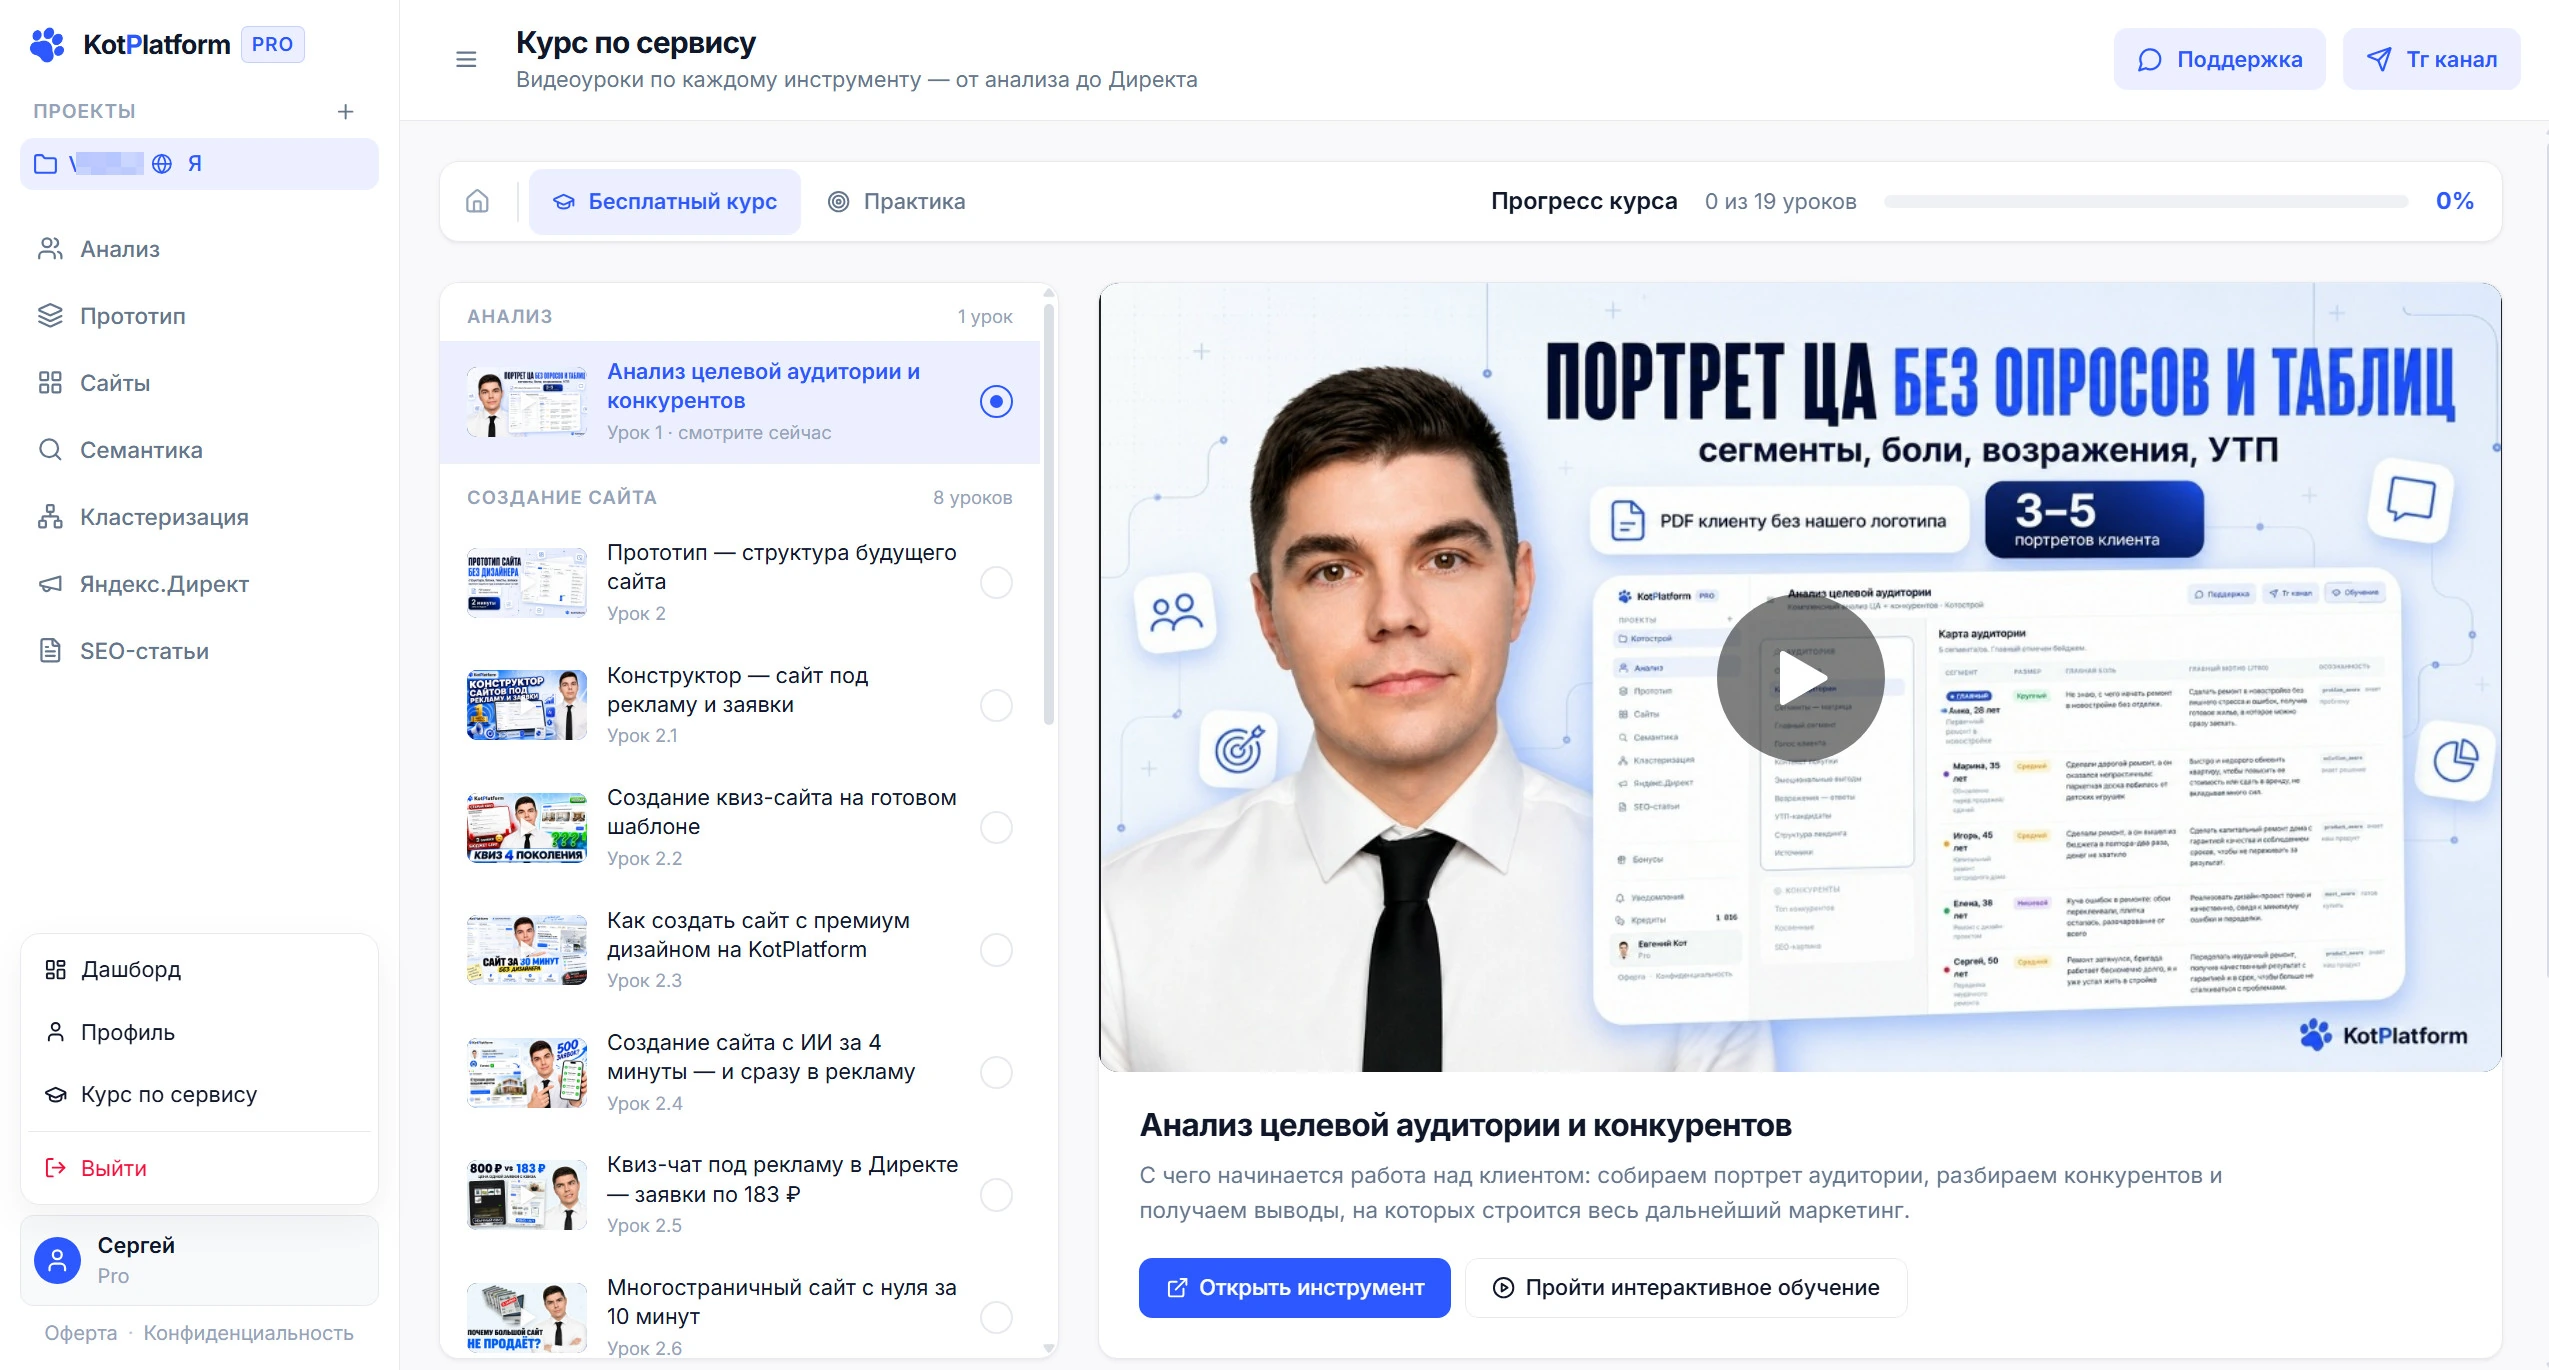Open thumbnail of Многостраничный сайт lesson
Viewport: 2549px width, 1370px height.
pyautogui.click(x=527, y=1317)
